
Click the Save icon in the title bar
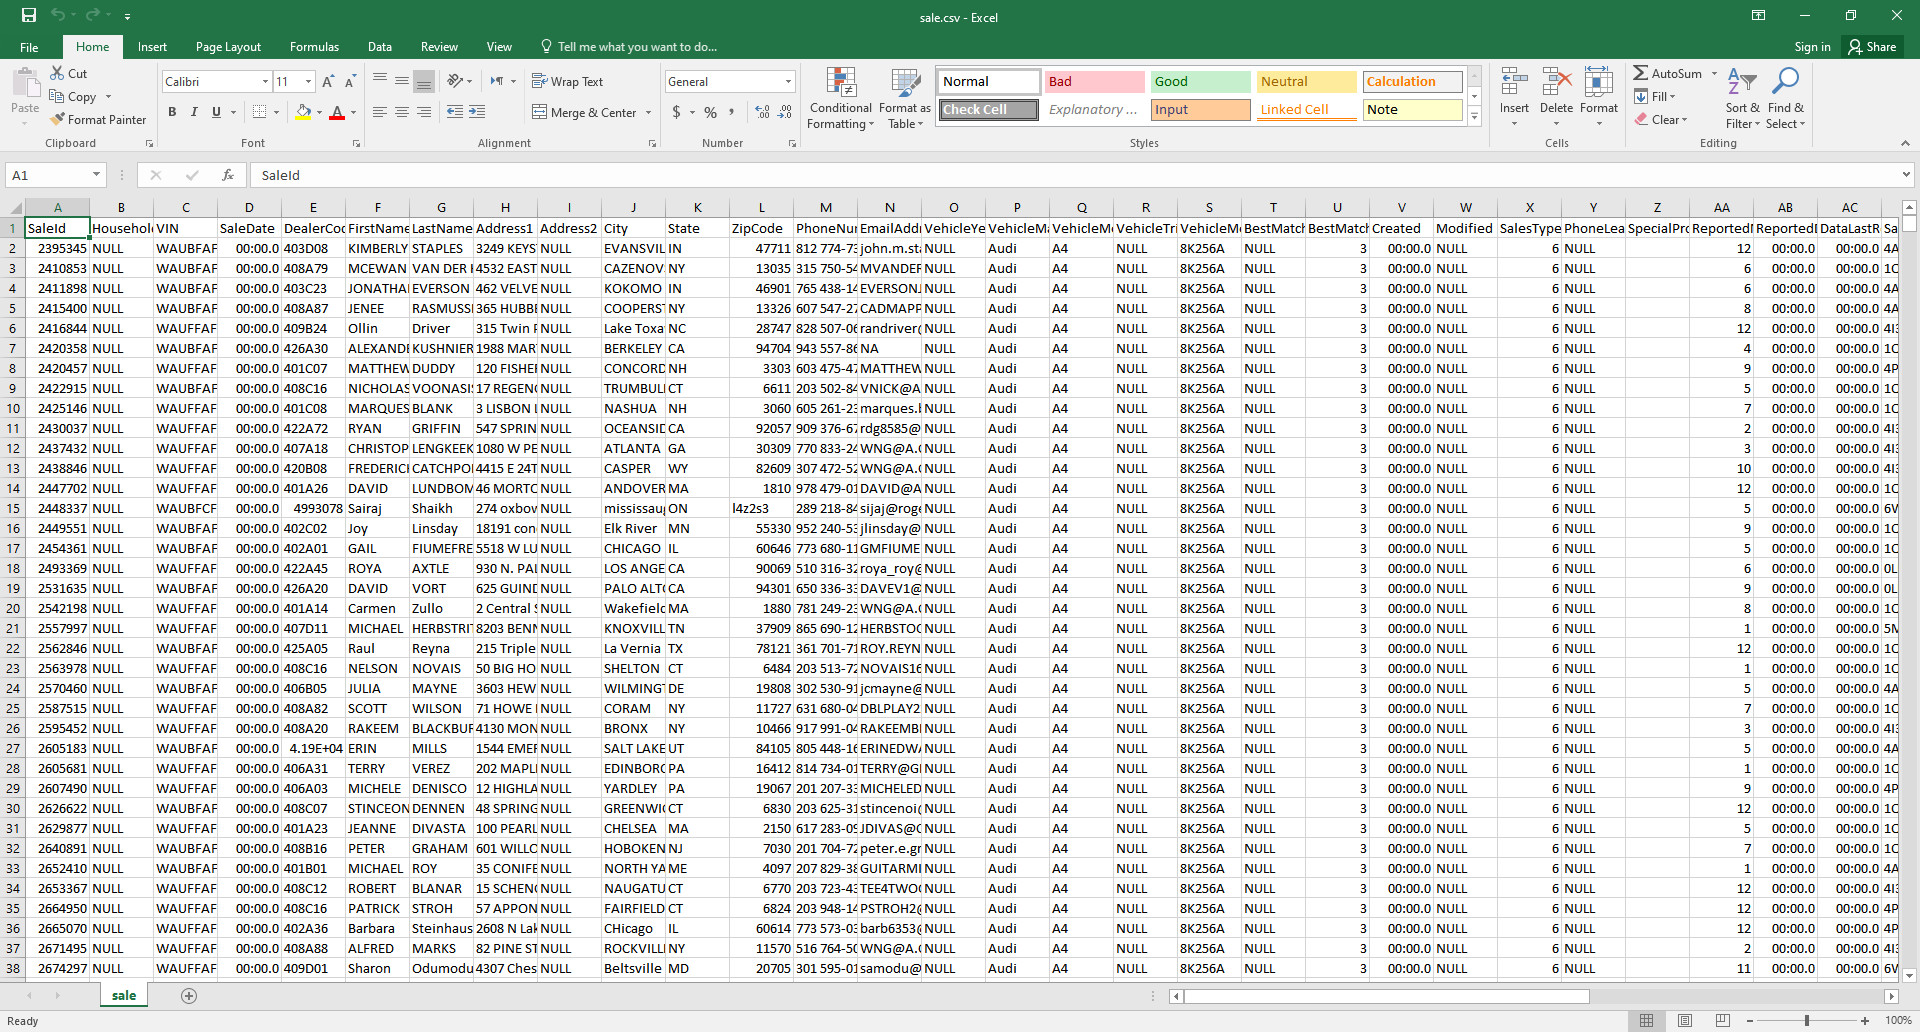28,15
